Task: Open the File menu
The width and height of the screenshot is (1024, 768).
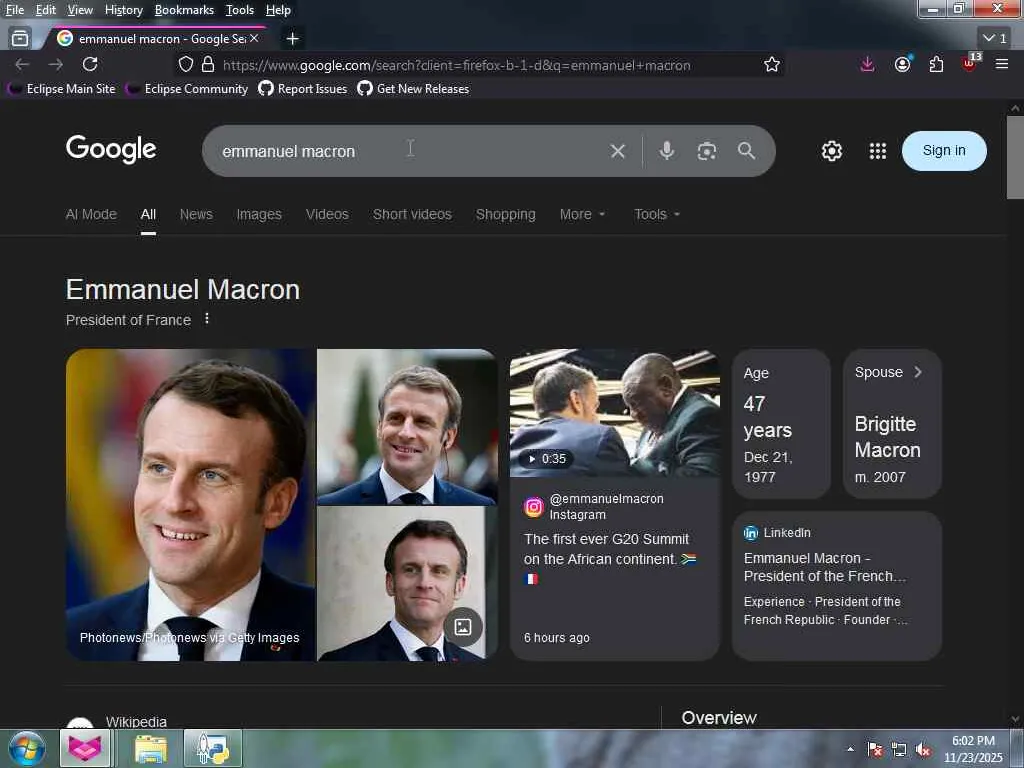Action: 14,10
